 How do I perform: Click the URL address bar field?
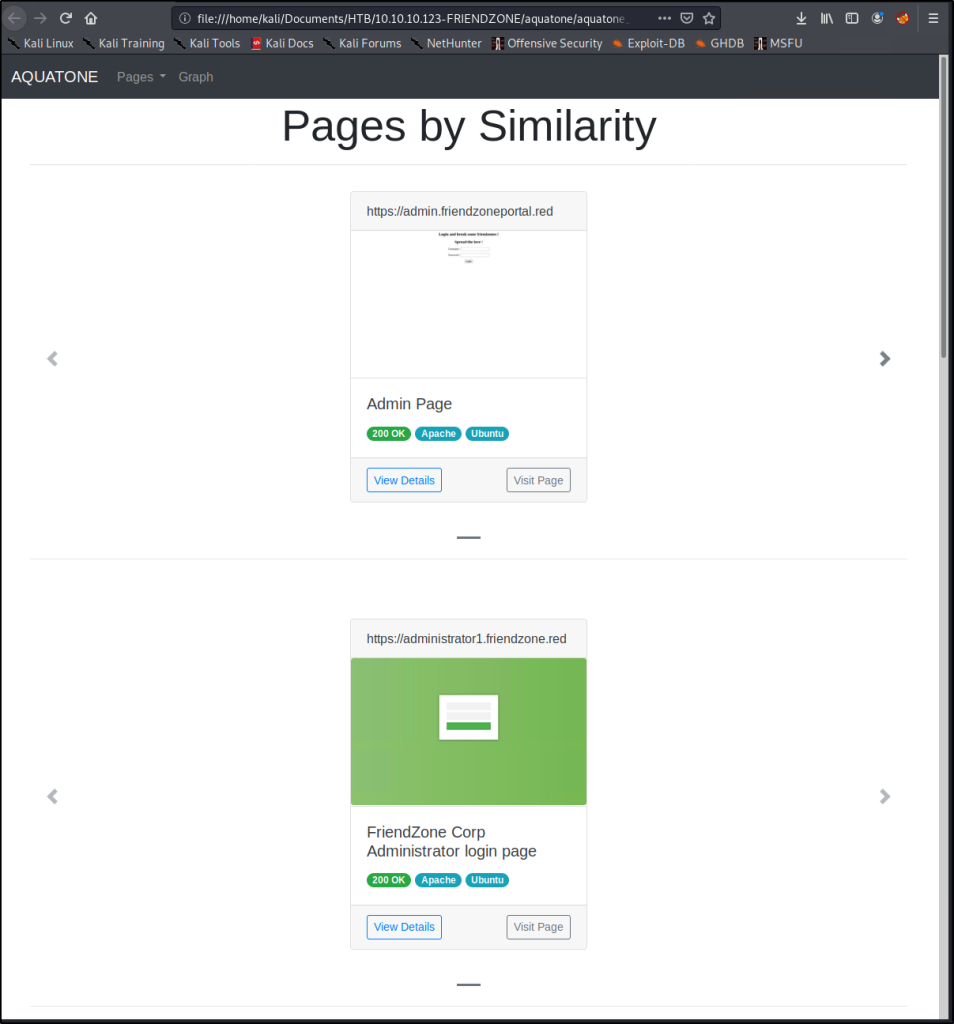click(410, 18)
